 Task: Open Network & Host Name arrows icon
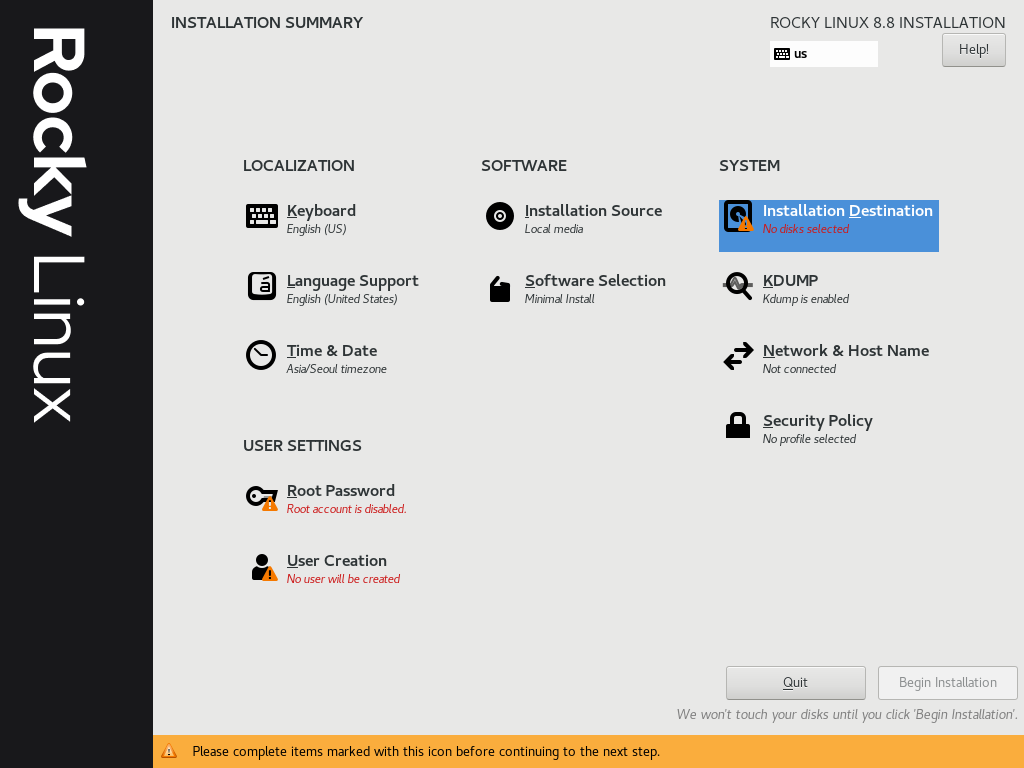click(x=738, y=357)
